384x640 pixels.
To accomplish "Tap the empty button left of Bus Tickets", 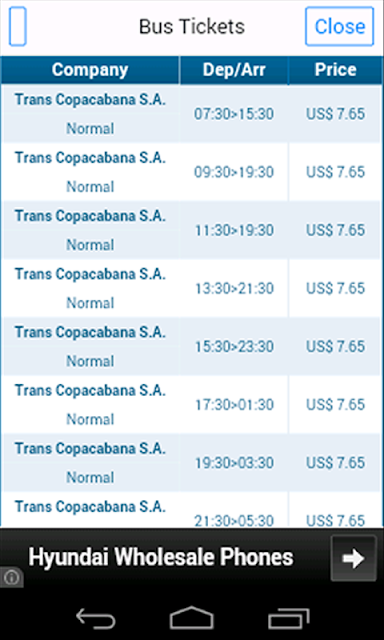I will click(x=18, y=27).
